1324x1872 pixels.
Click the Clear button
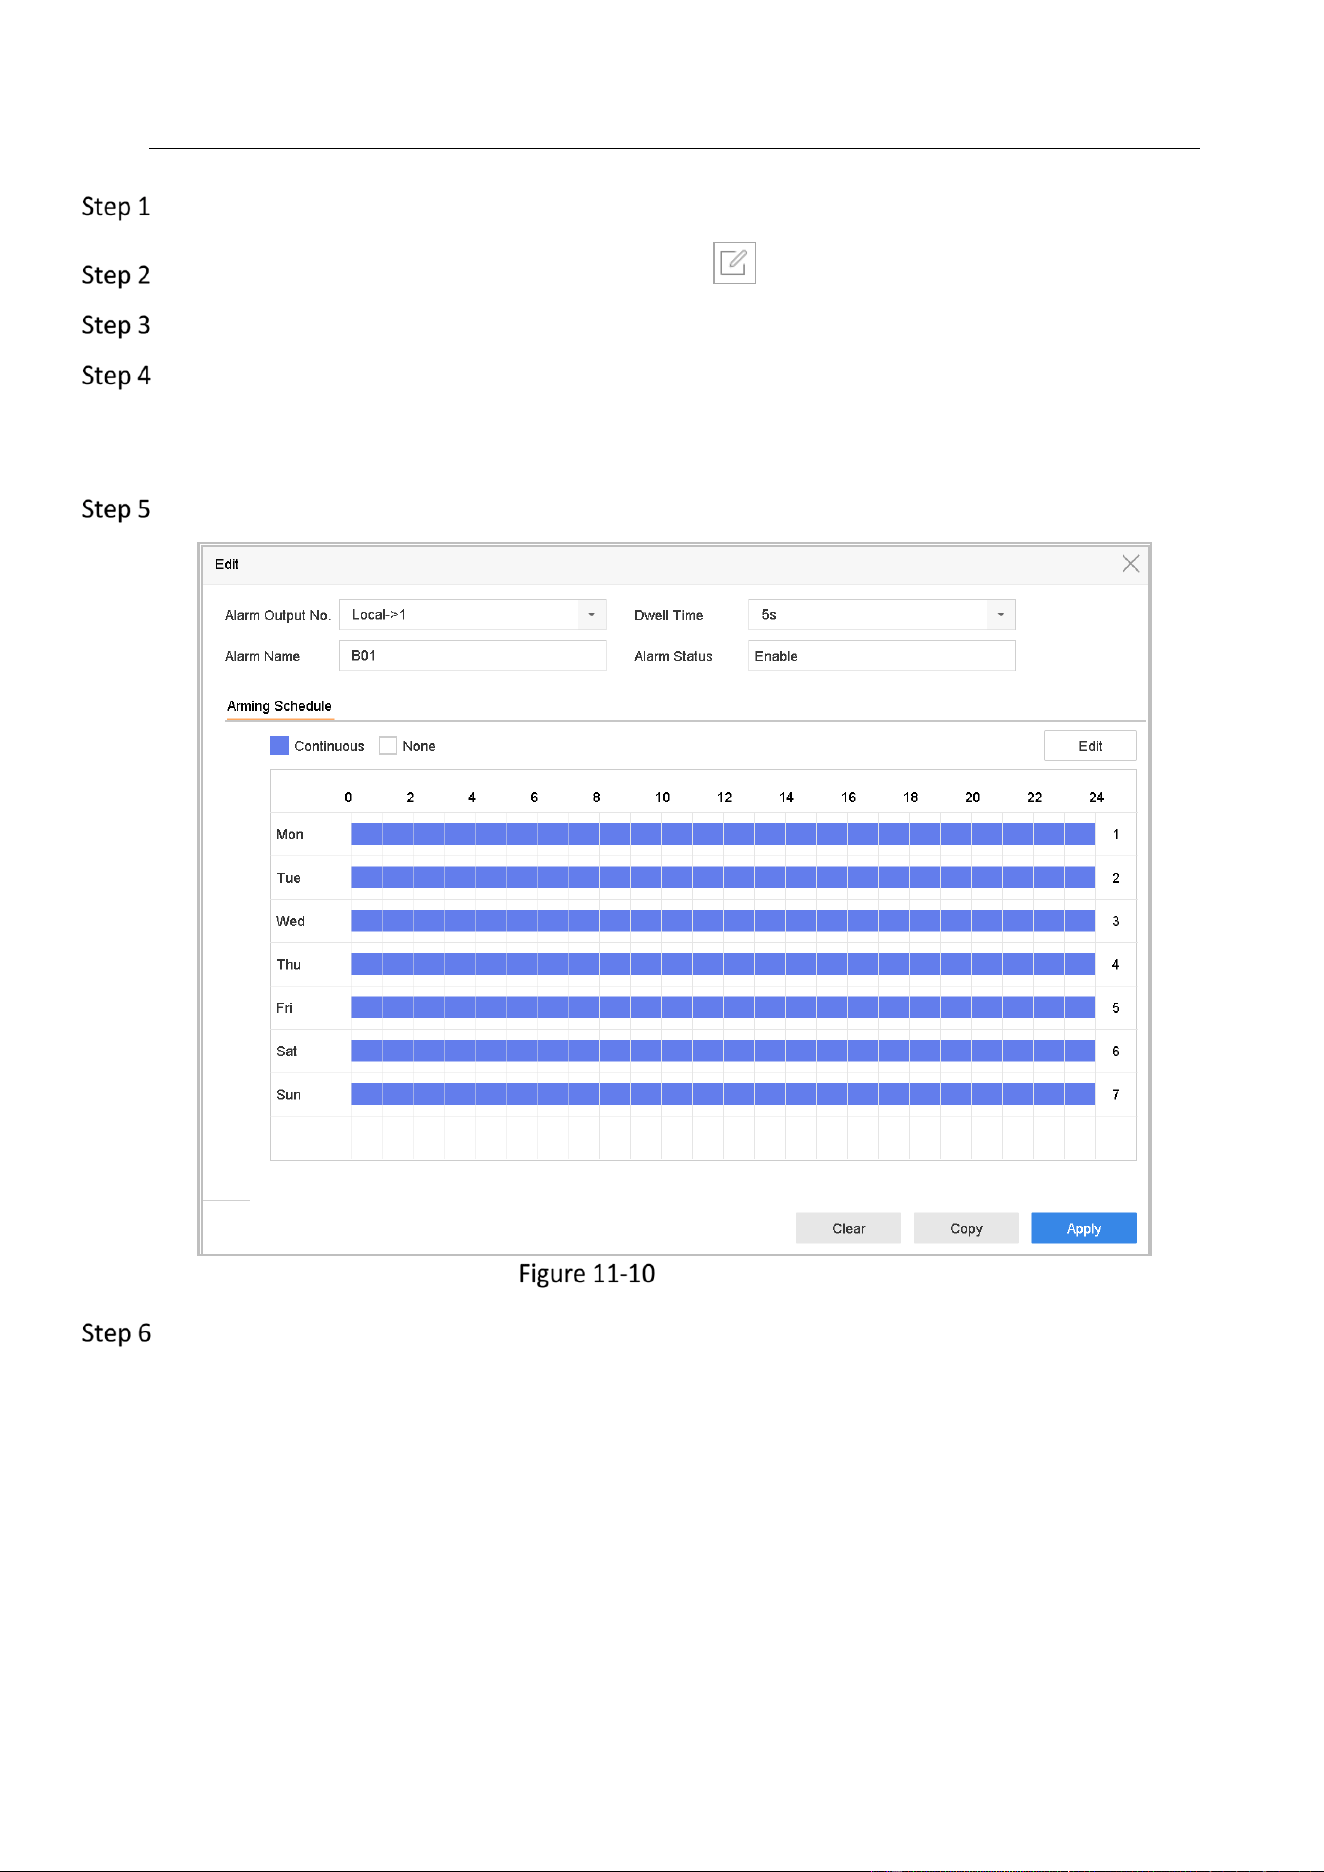(x=848, y=1228)
